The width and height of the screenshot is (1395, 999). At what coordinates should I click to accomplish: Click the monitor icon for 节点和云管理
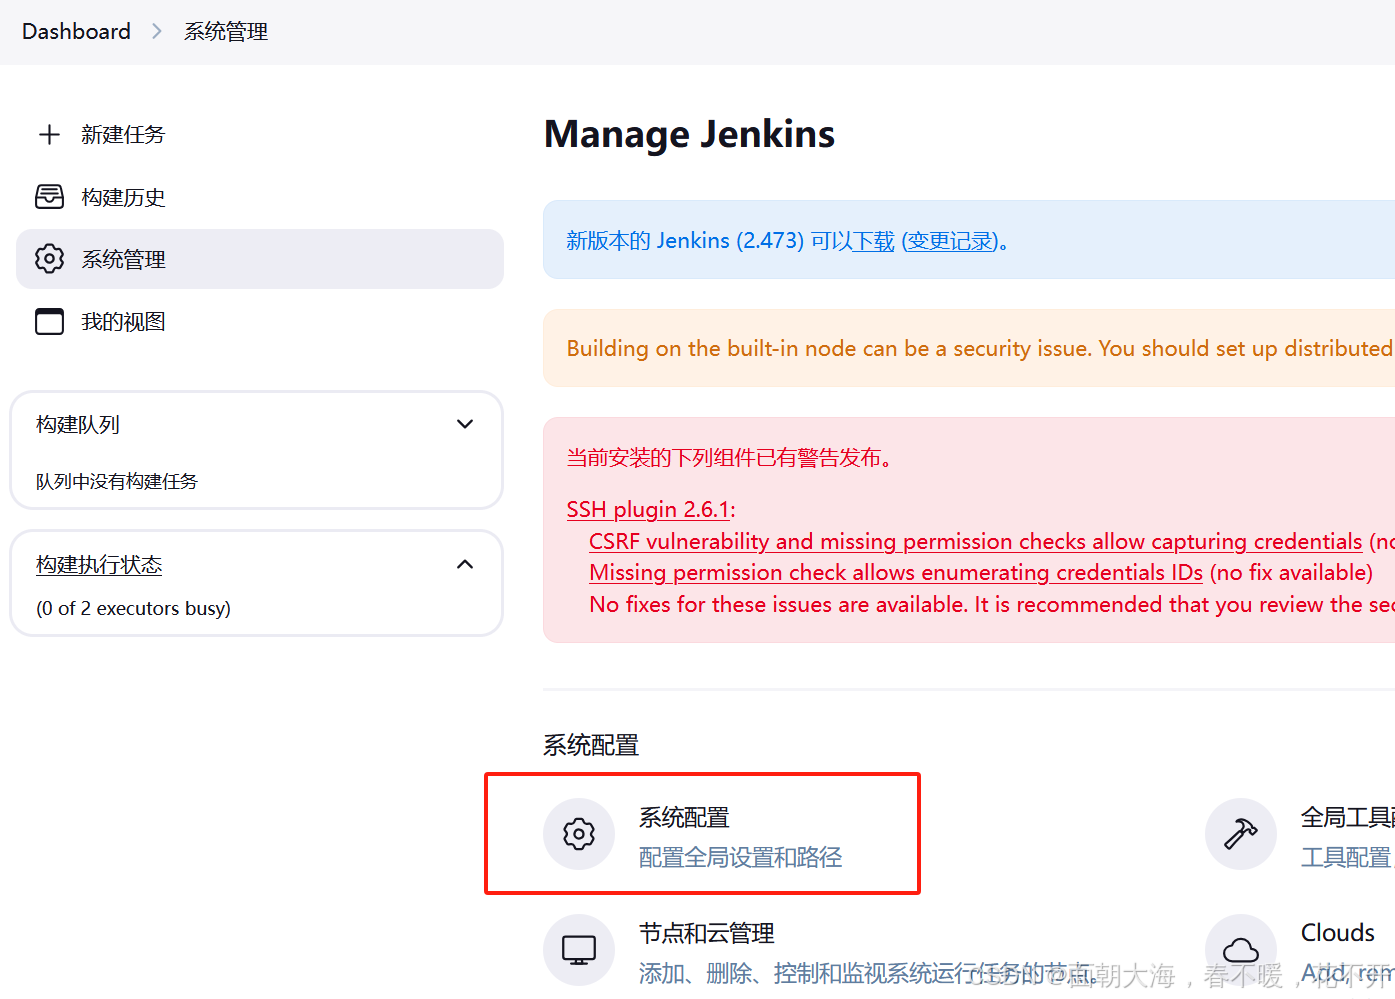pos(579,949)
